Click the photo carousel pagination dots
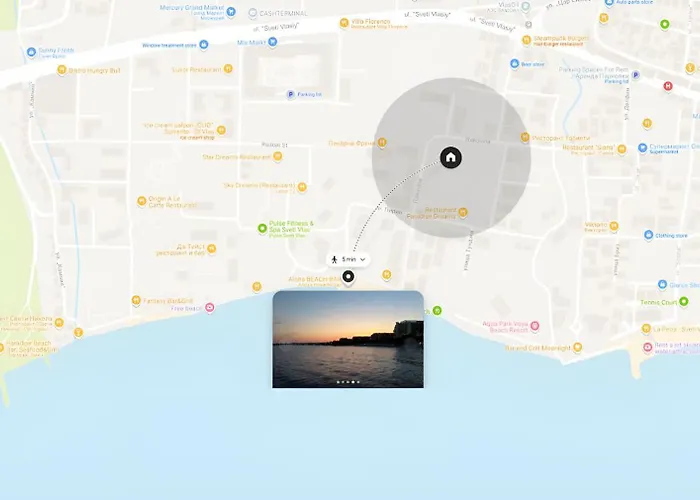The width and height of the screenshot is (700, 500). pos(348,381)
